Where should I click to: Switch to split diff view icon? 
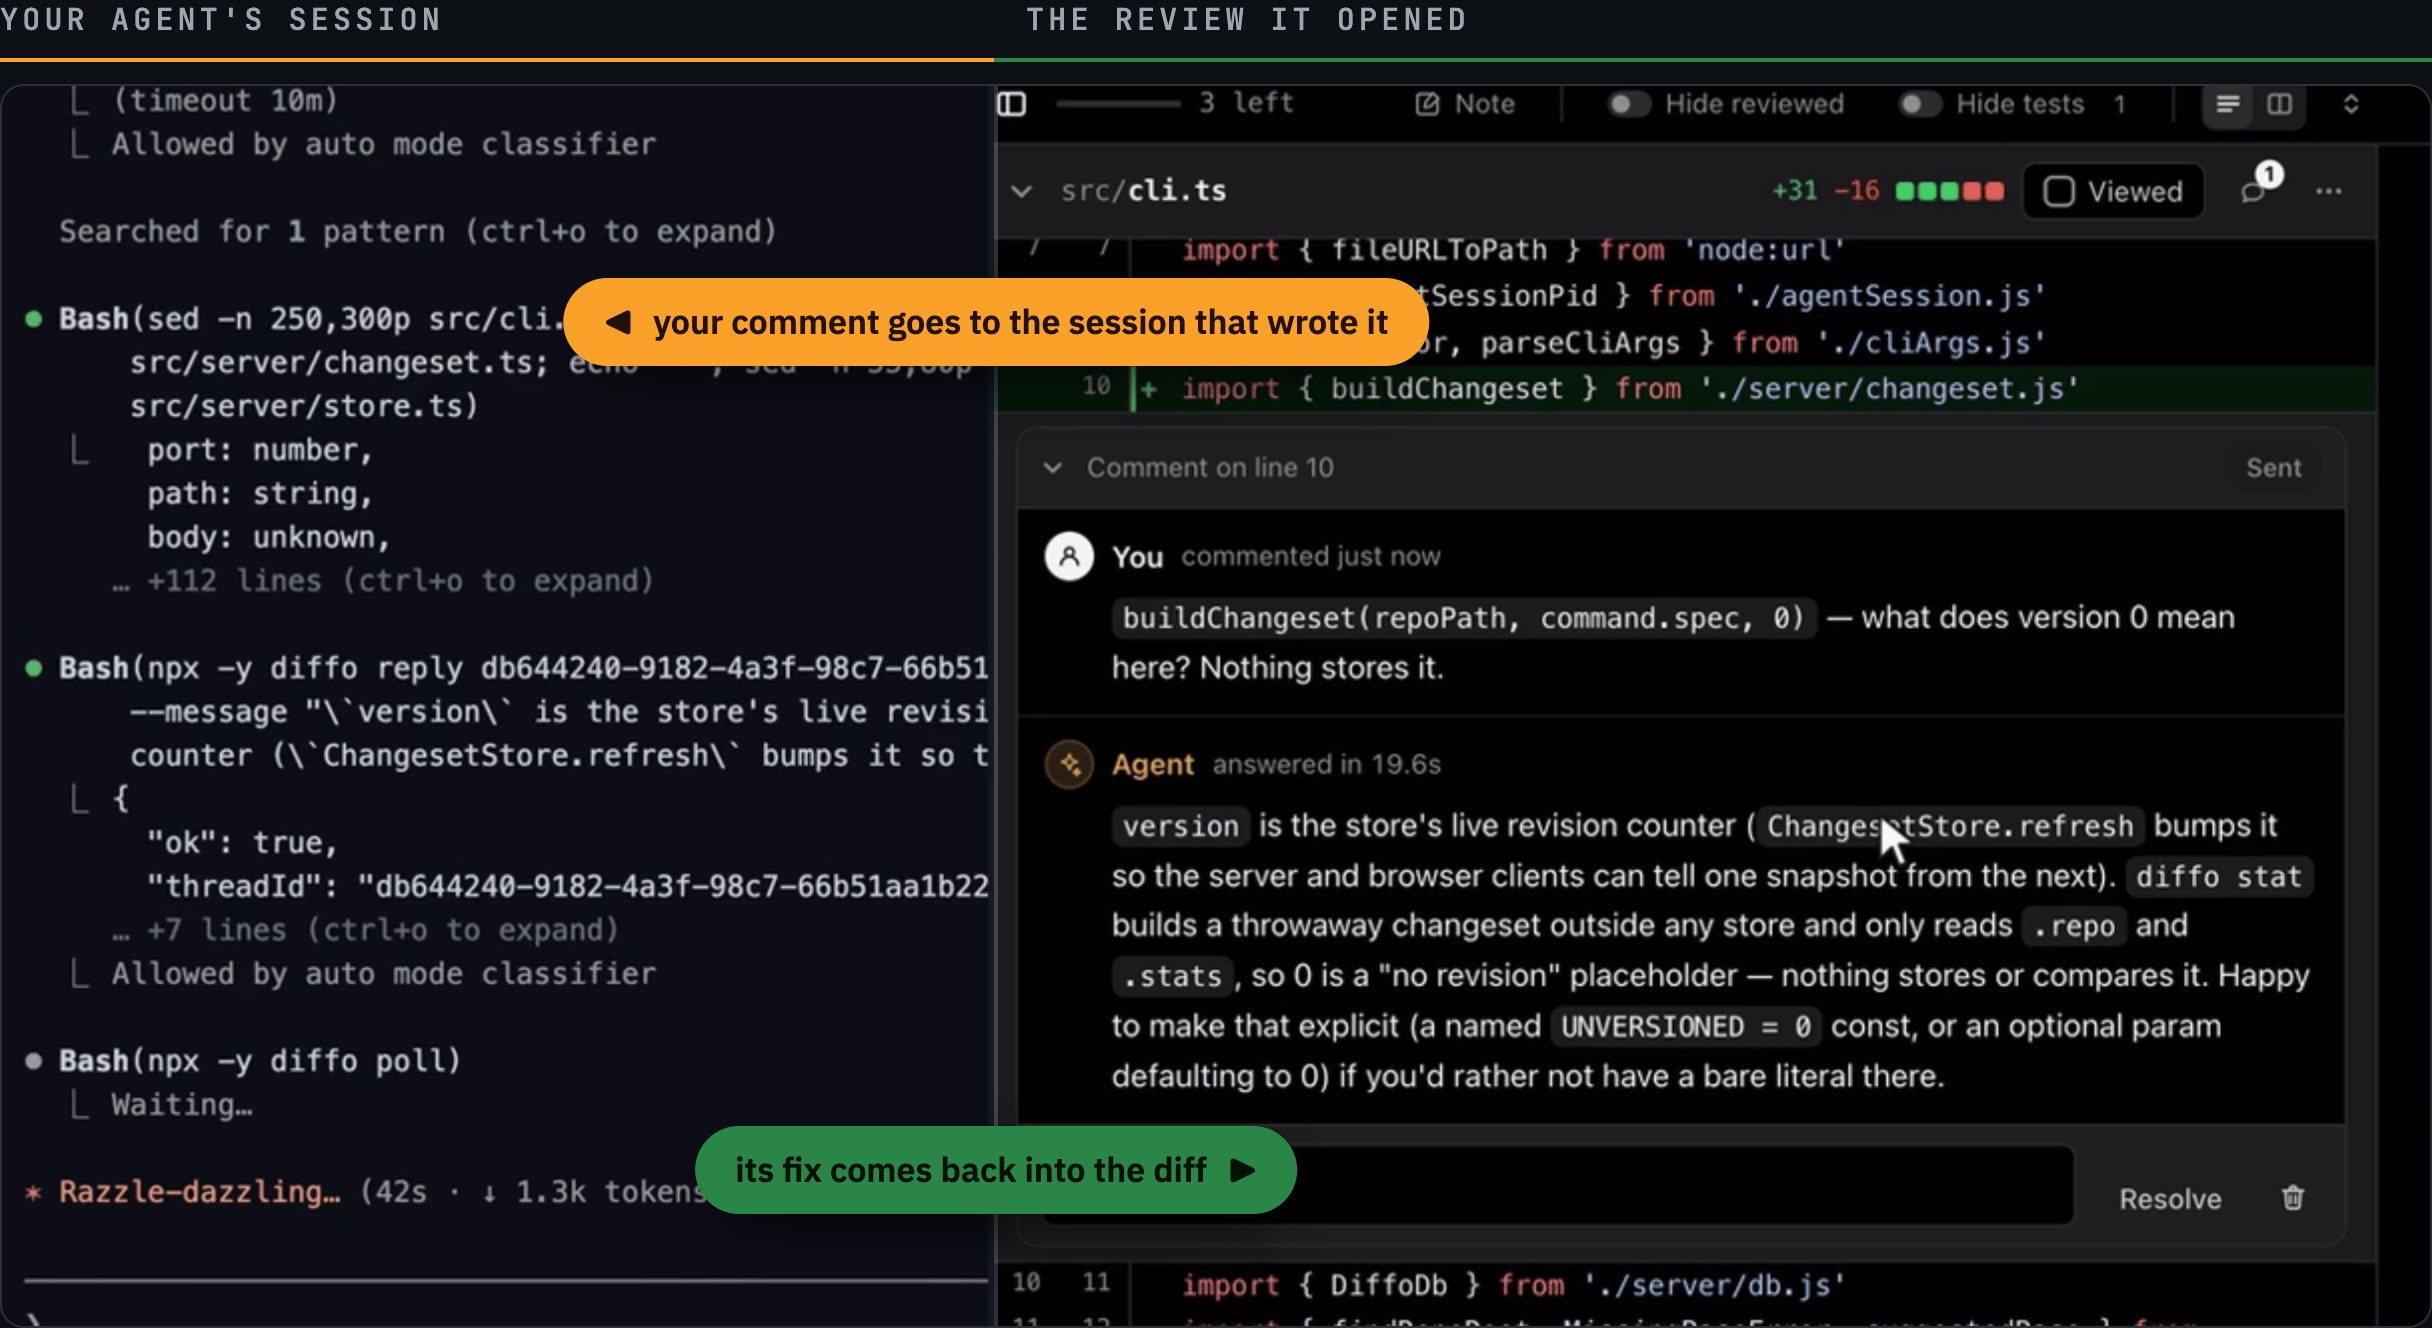pyautogui.click(x=2279, y=104)
